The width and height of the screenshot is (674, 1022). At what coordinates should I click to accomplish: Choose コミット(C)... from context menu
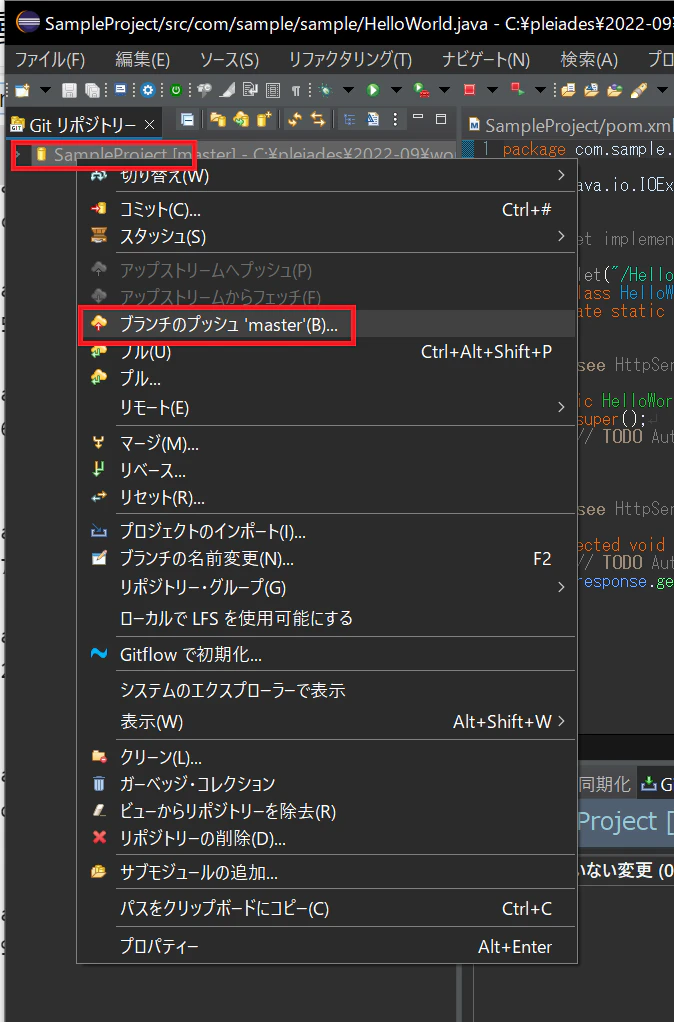[x=327, y=209]
